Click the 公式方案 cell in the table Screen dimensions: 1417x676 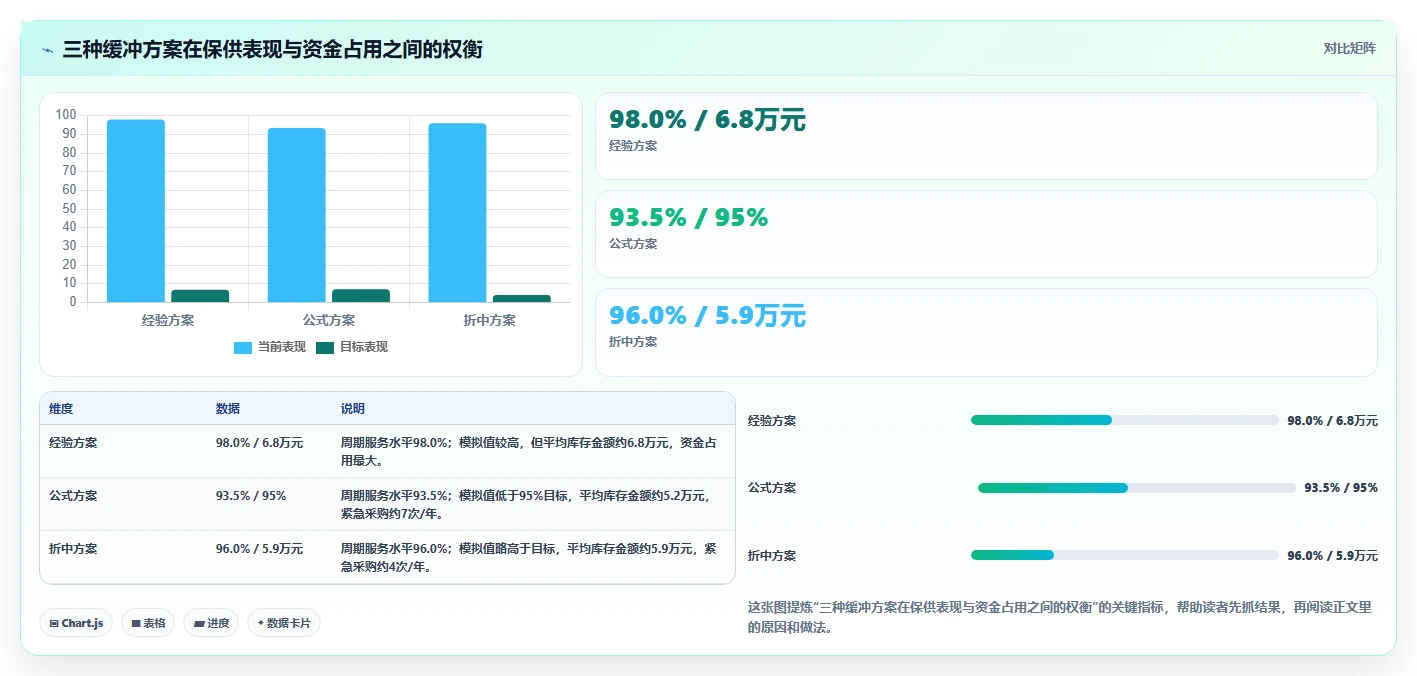(73, 495)
